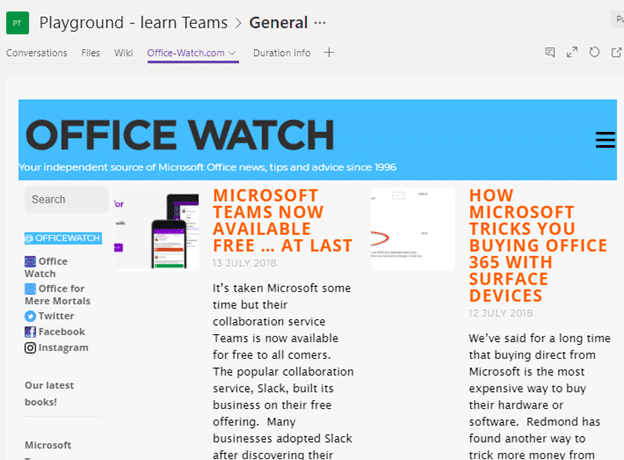Open General channel more options ellipsis
Screen dimensions: 624x460
tap(320, 22)
